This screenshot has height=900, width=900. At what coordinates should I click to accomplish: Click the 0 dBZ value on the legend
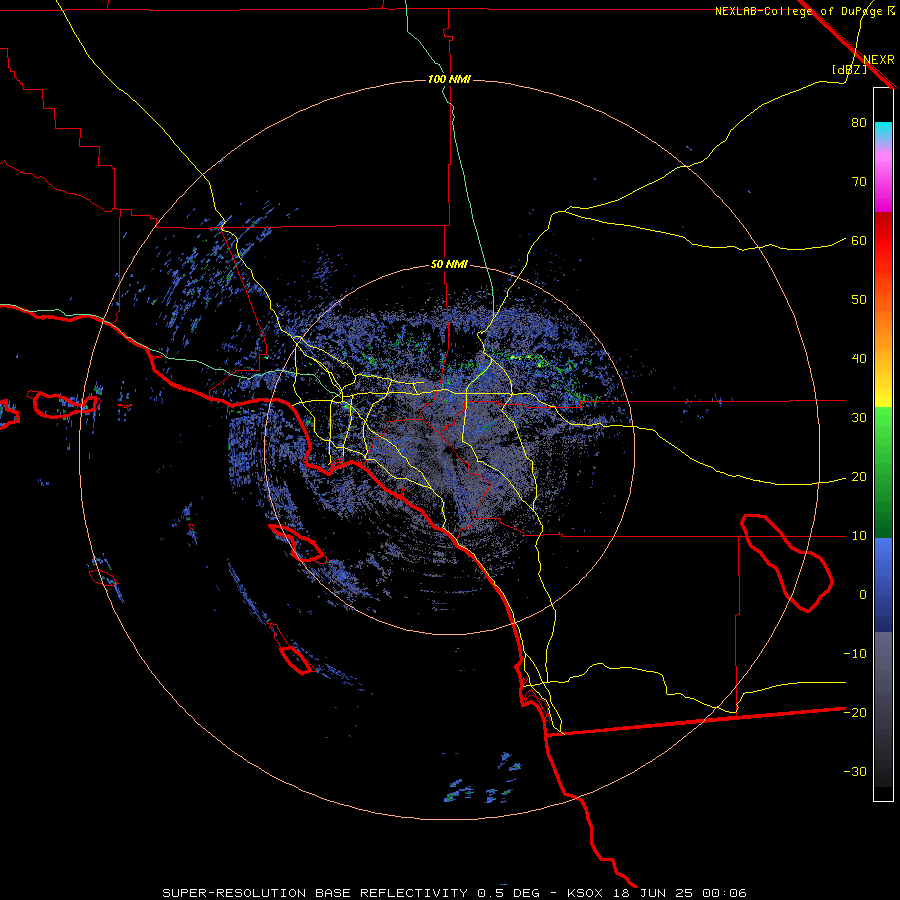(863, 595)
